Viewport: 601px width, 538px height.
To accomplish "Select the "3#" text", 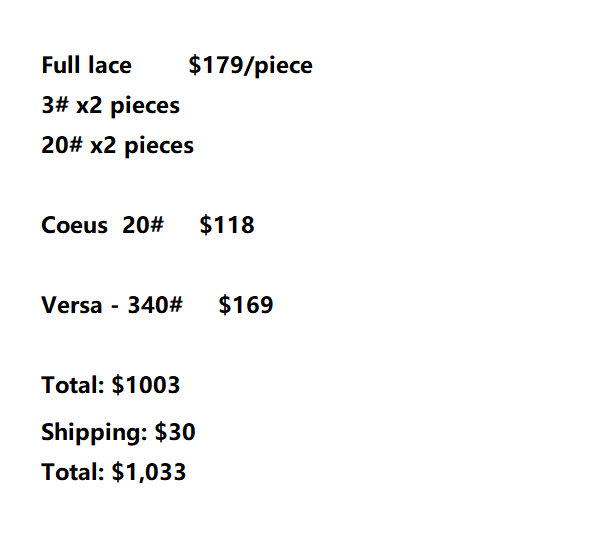I will pyautogui.click(x=55, y=106).
